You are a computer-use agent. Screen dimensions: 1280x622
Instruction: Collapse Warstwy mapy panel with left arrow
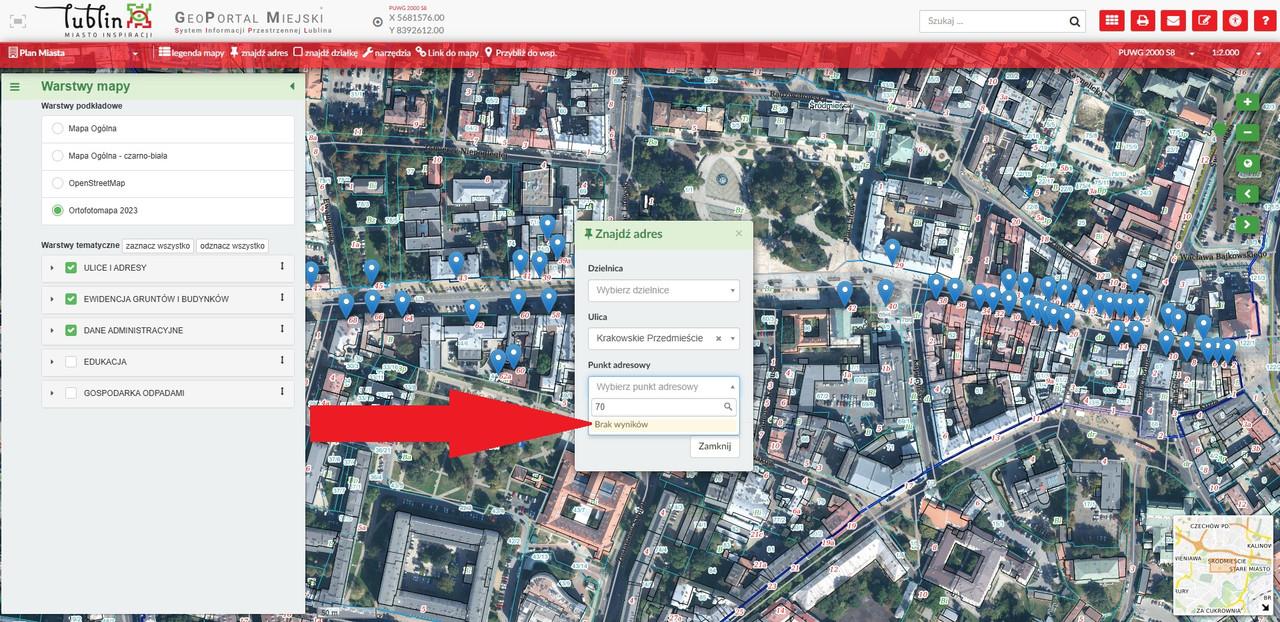pyautogui.click(x=292, y=87)
